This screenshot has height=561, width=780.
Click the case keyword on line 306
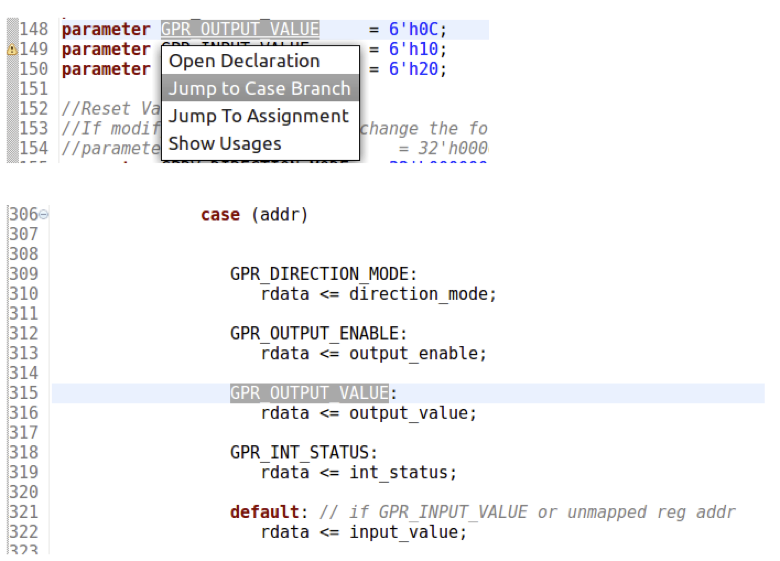click(220, 215)
